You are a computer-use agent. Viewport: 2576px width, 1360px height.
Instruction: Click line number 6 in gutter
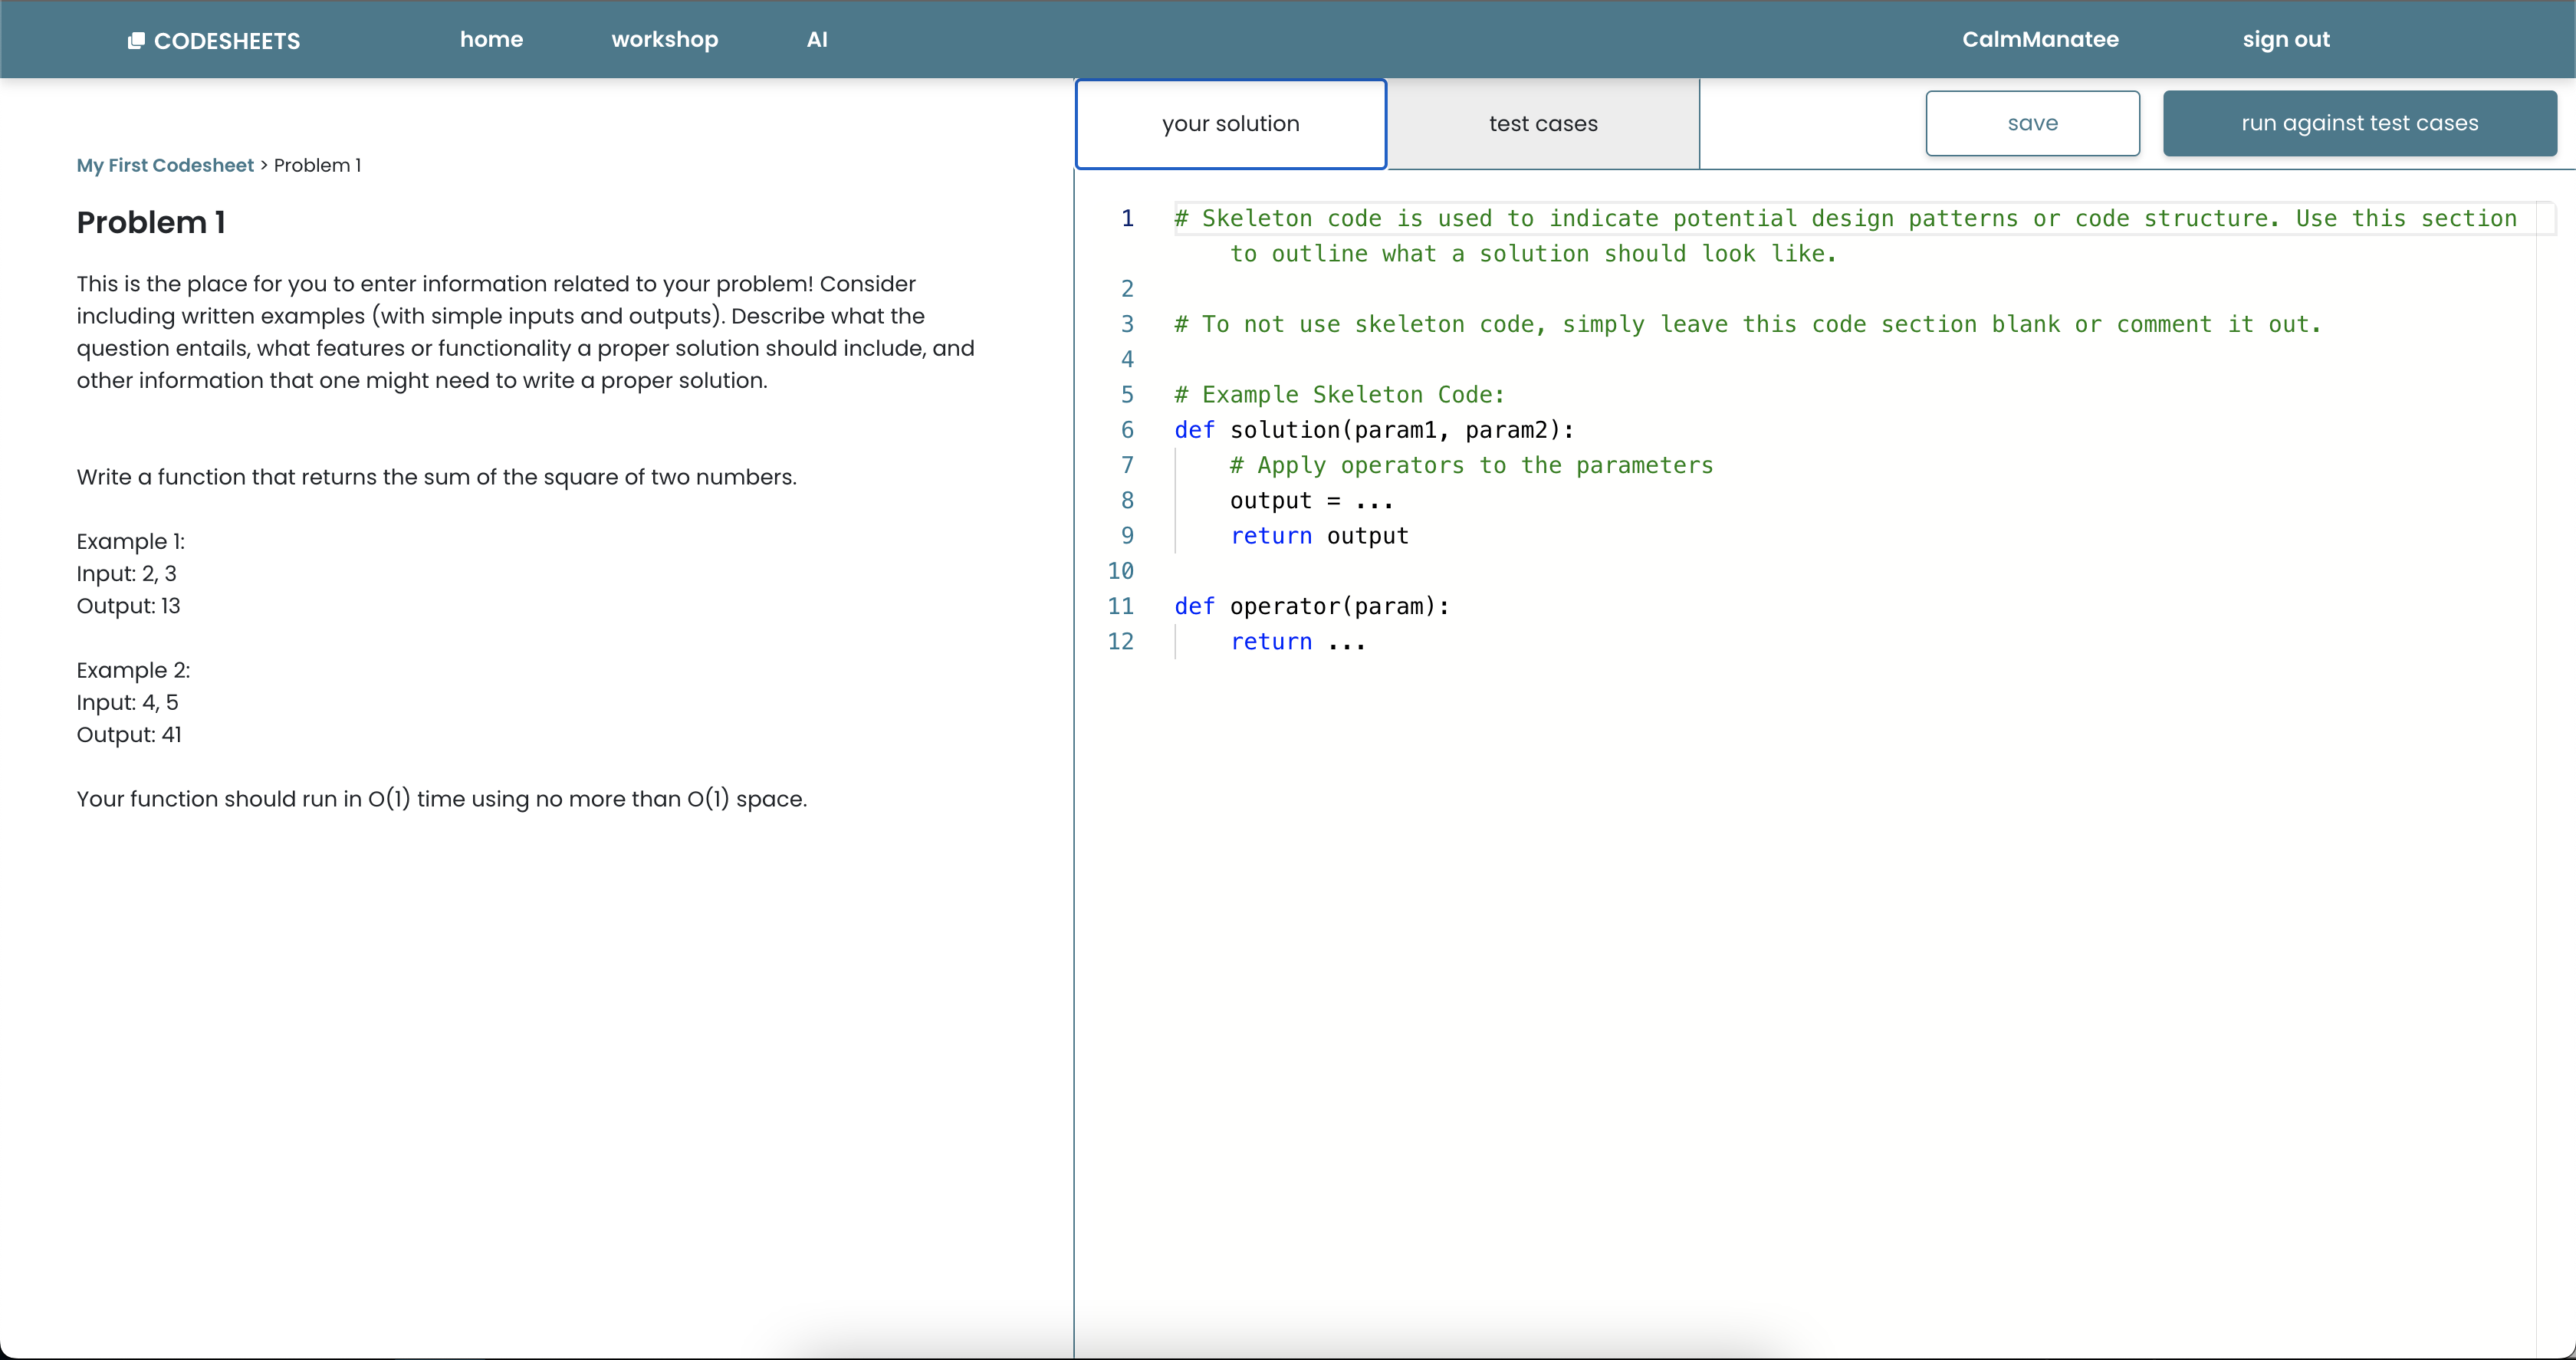coord(1127,430)
